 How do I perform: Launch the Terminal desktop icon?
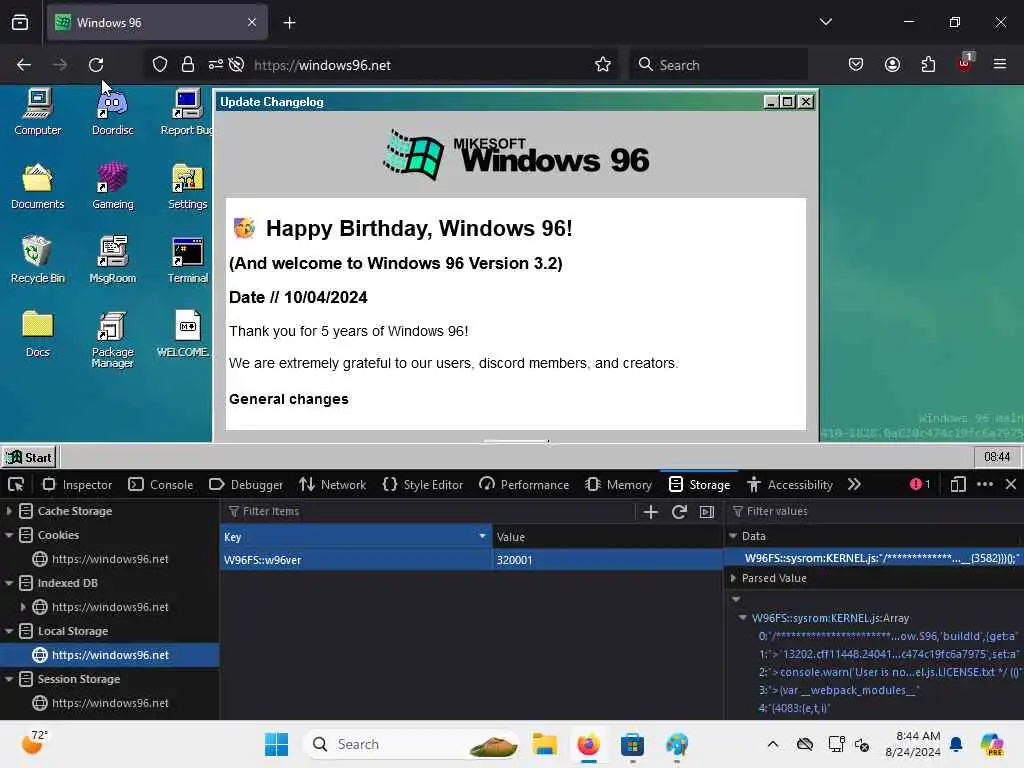coord(187,260)
